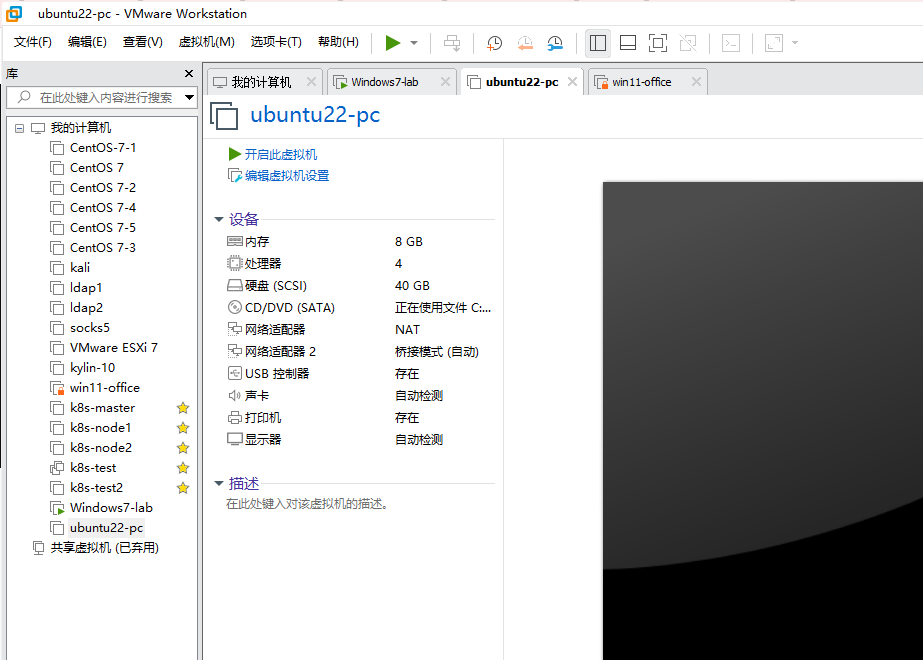Click the 硬盘 (SCSI) device row
Screen dimensions: 923x660
coord(360,286)
